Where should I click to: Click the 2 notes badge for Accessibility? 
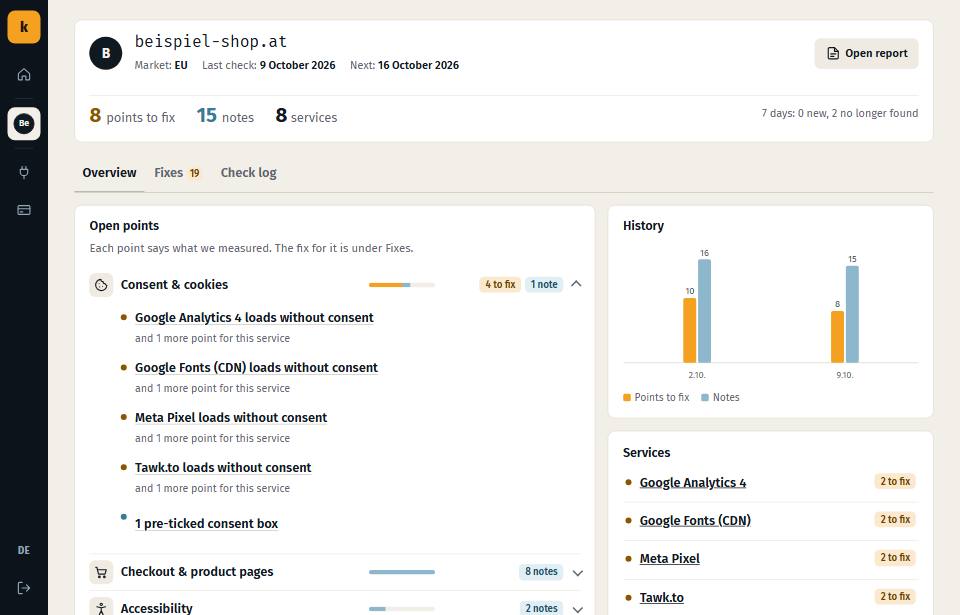[x=541, y=608]
